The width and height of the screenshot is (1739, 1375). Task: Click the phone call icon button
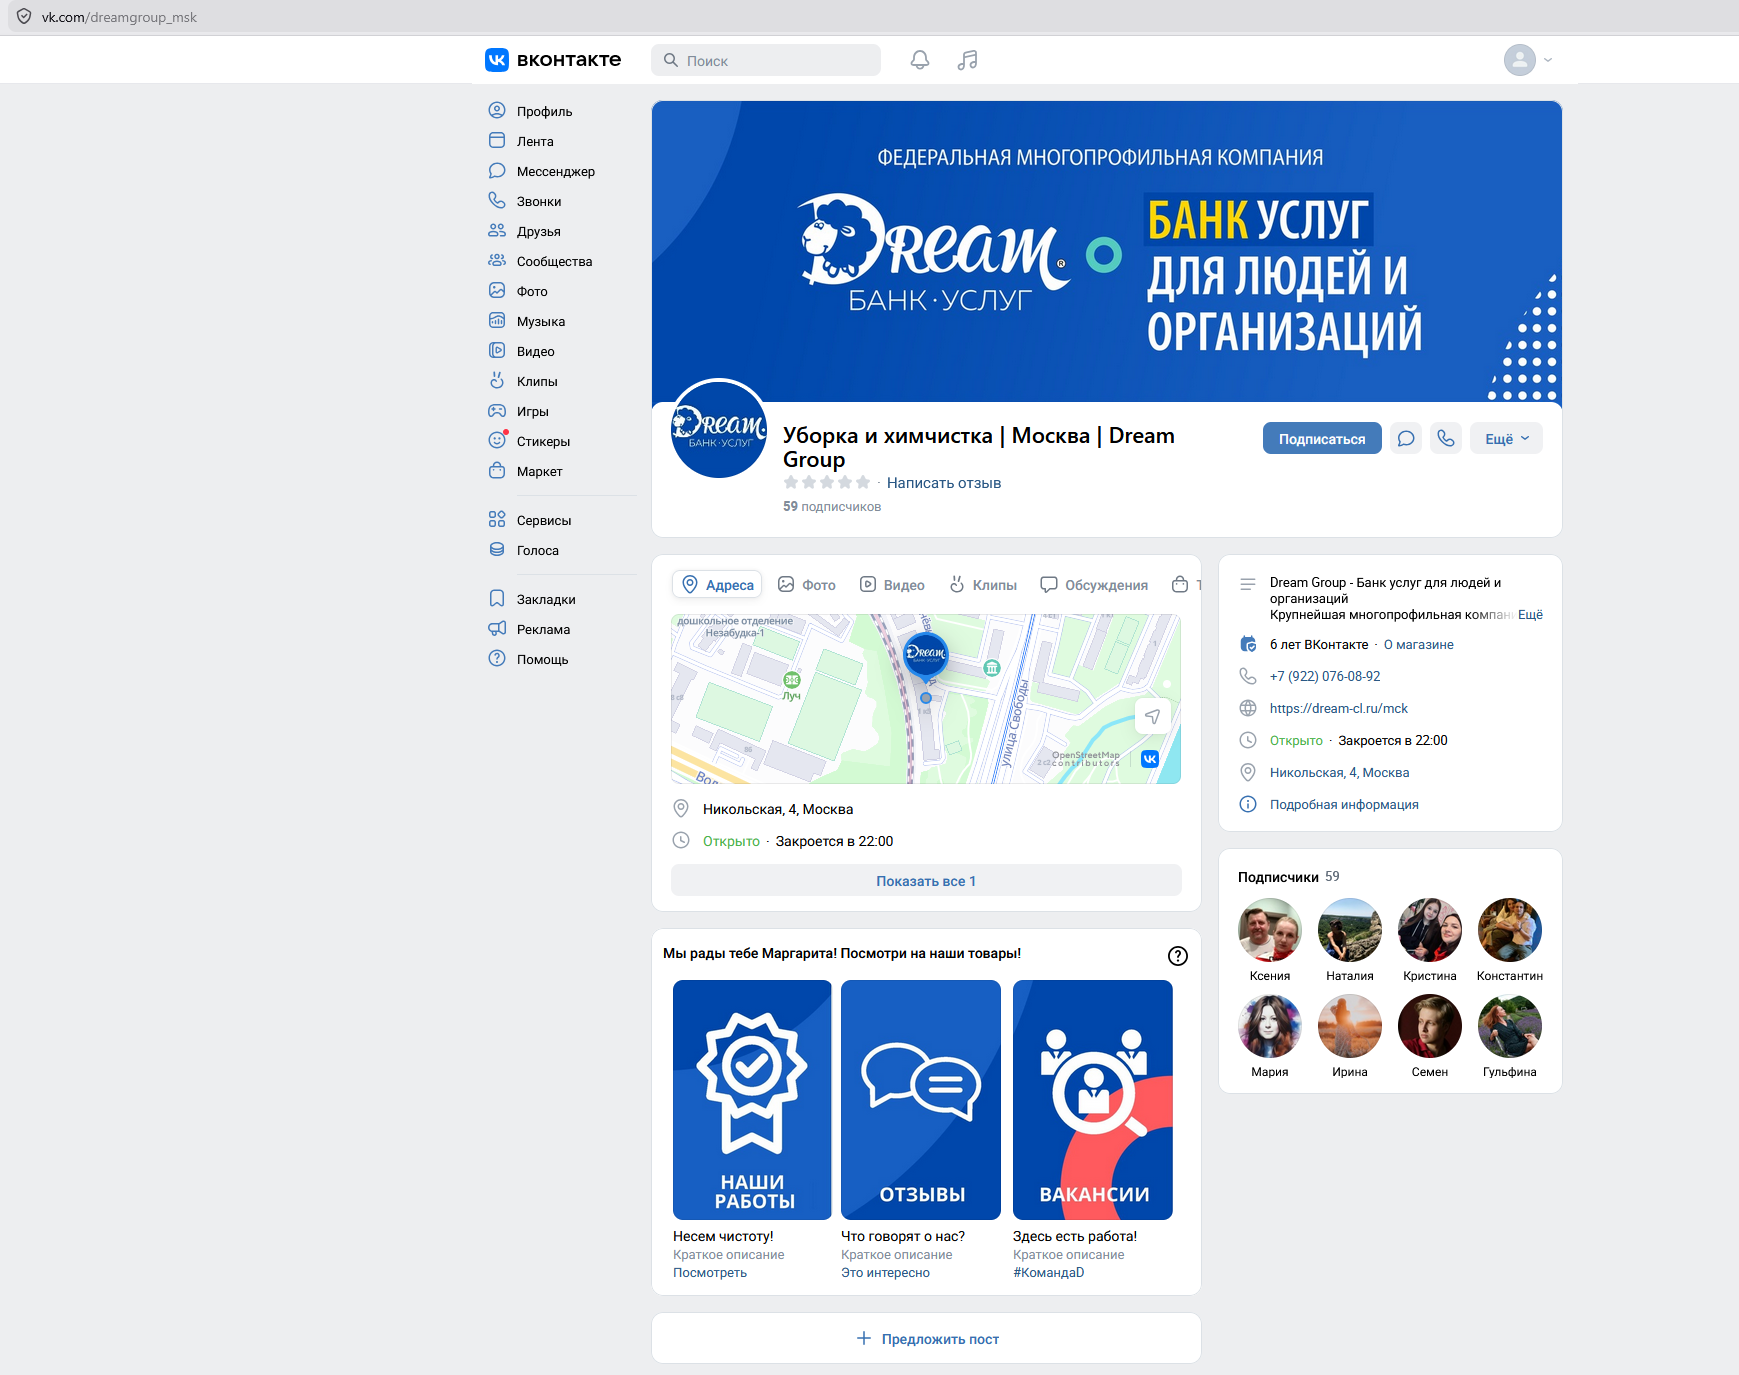tap(1446, 438)
